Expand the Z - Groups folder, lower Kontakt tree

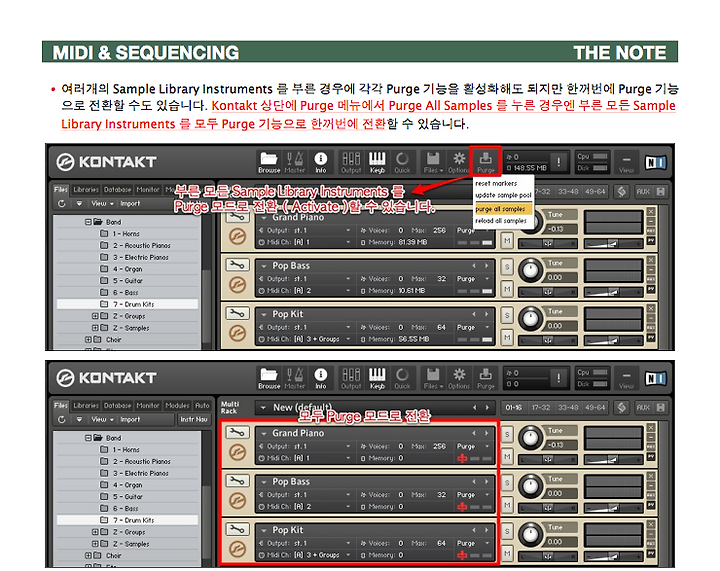95,532
